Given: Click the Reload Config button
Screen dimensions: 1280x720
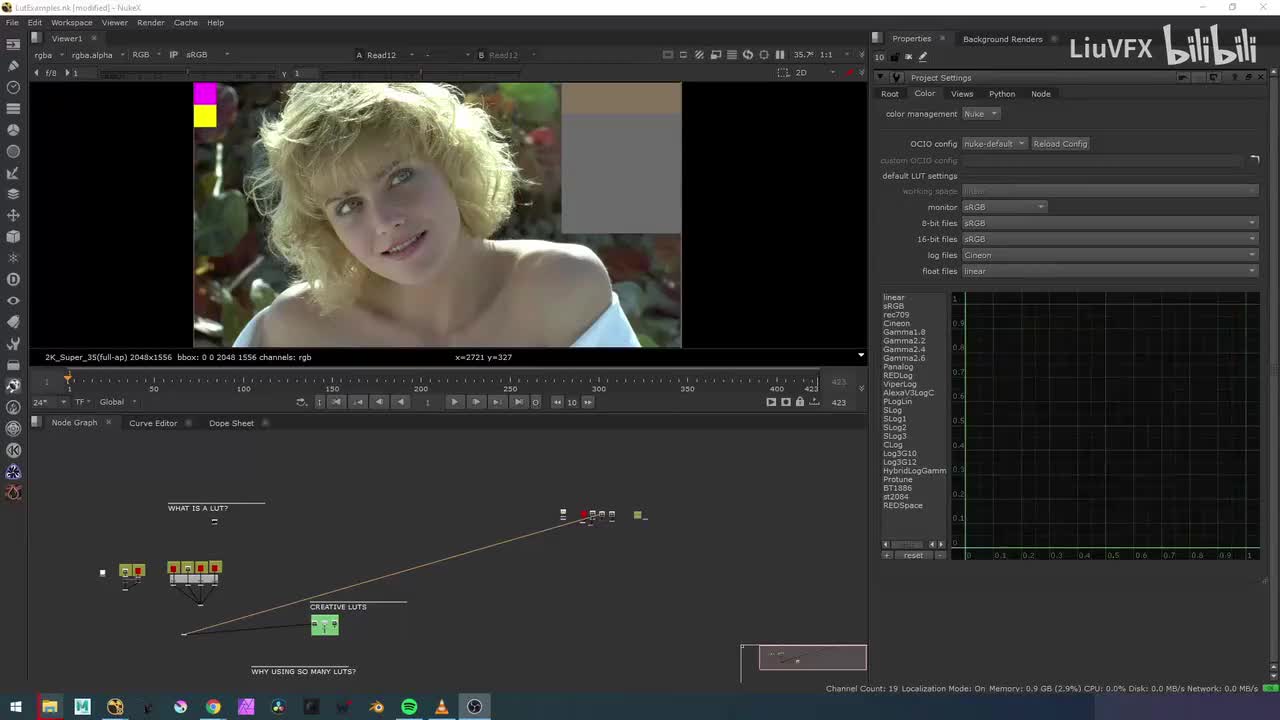Looking at the screenshot, I should tap(1060, 144).
